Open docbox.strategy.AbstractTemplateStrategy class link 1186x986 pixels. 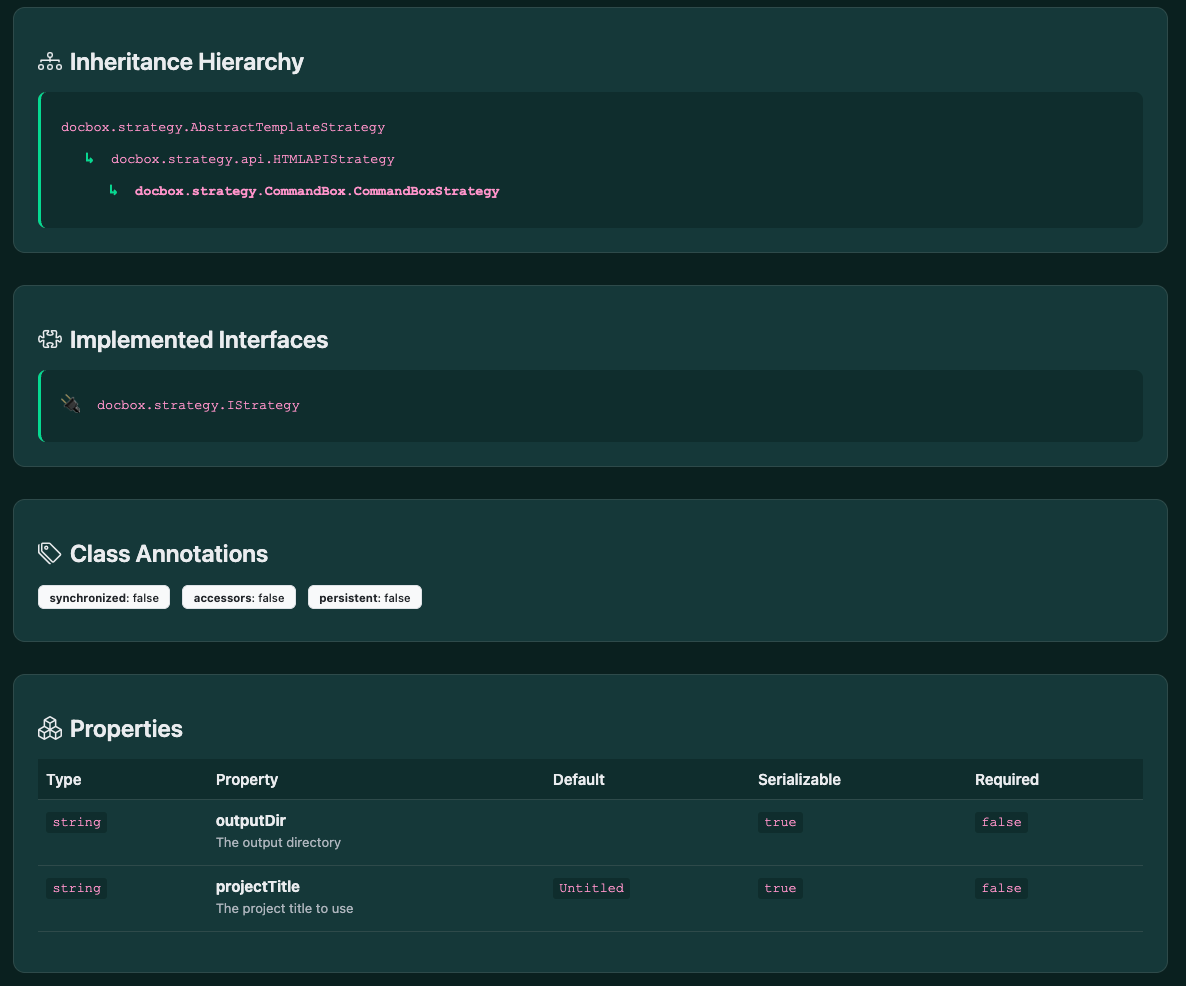[223, 127]
